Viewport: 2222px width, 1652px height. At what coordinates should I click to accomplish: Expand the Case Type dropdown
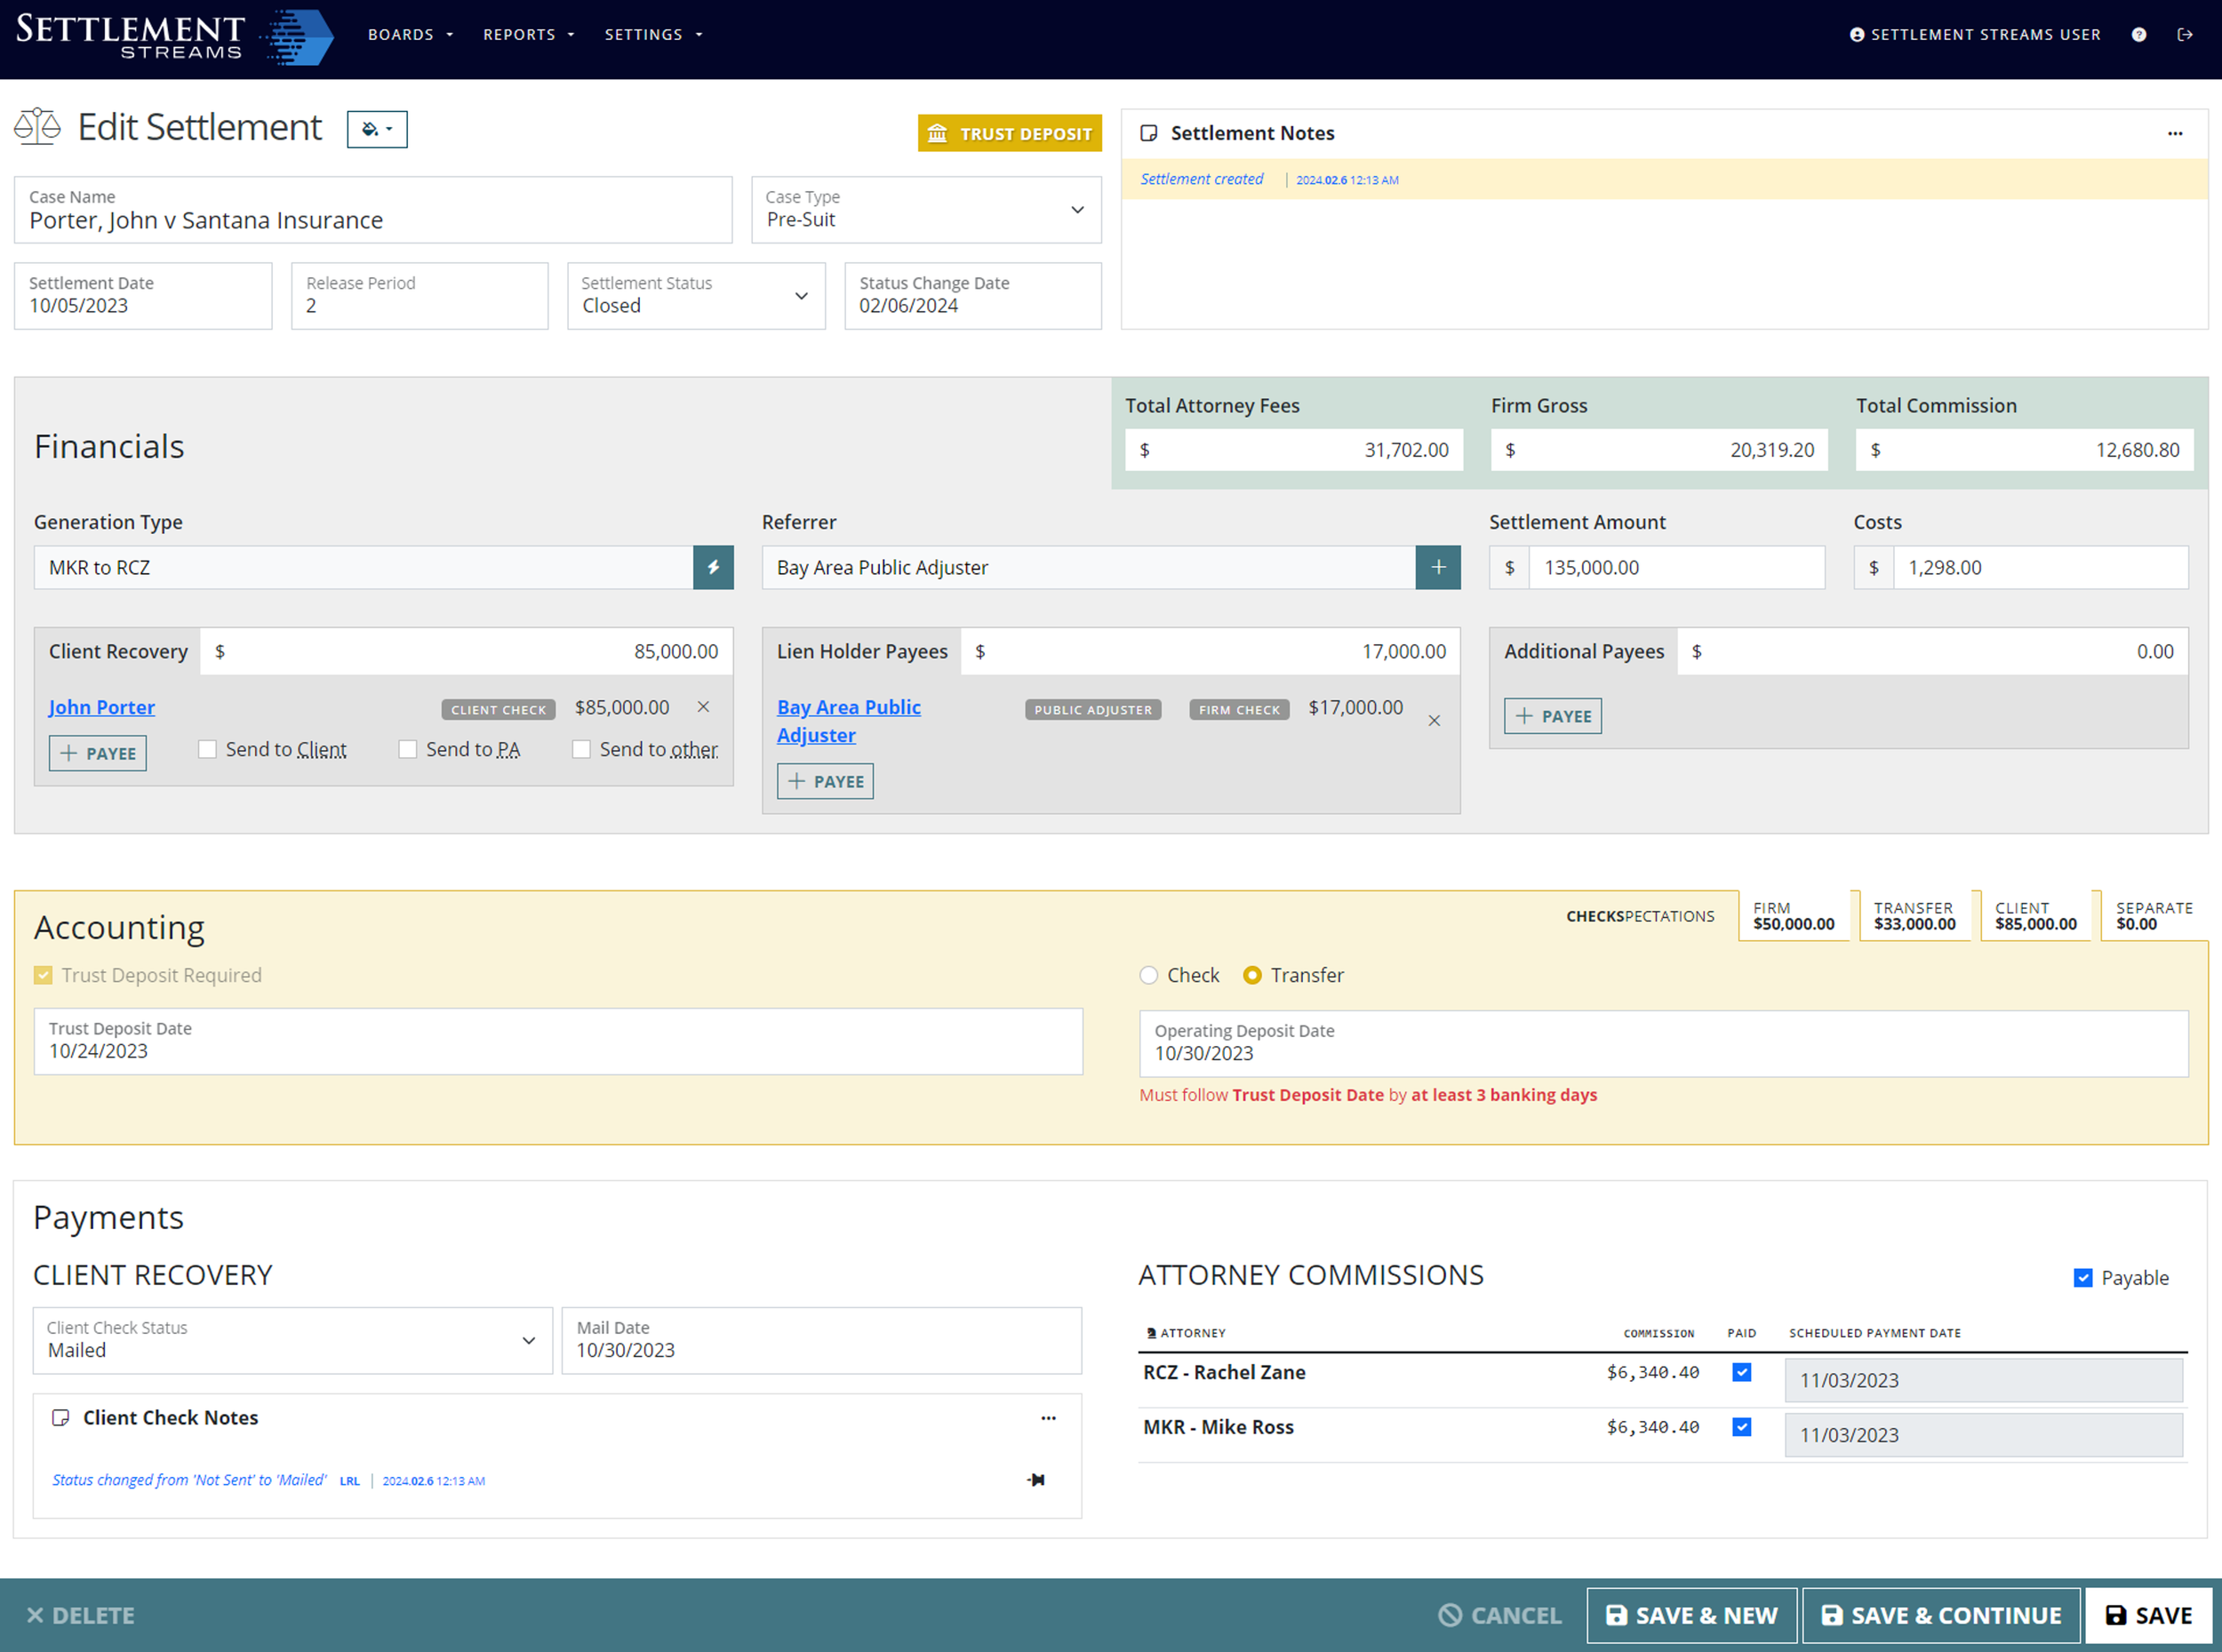tap(1077, 210)
